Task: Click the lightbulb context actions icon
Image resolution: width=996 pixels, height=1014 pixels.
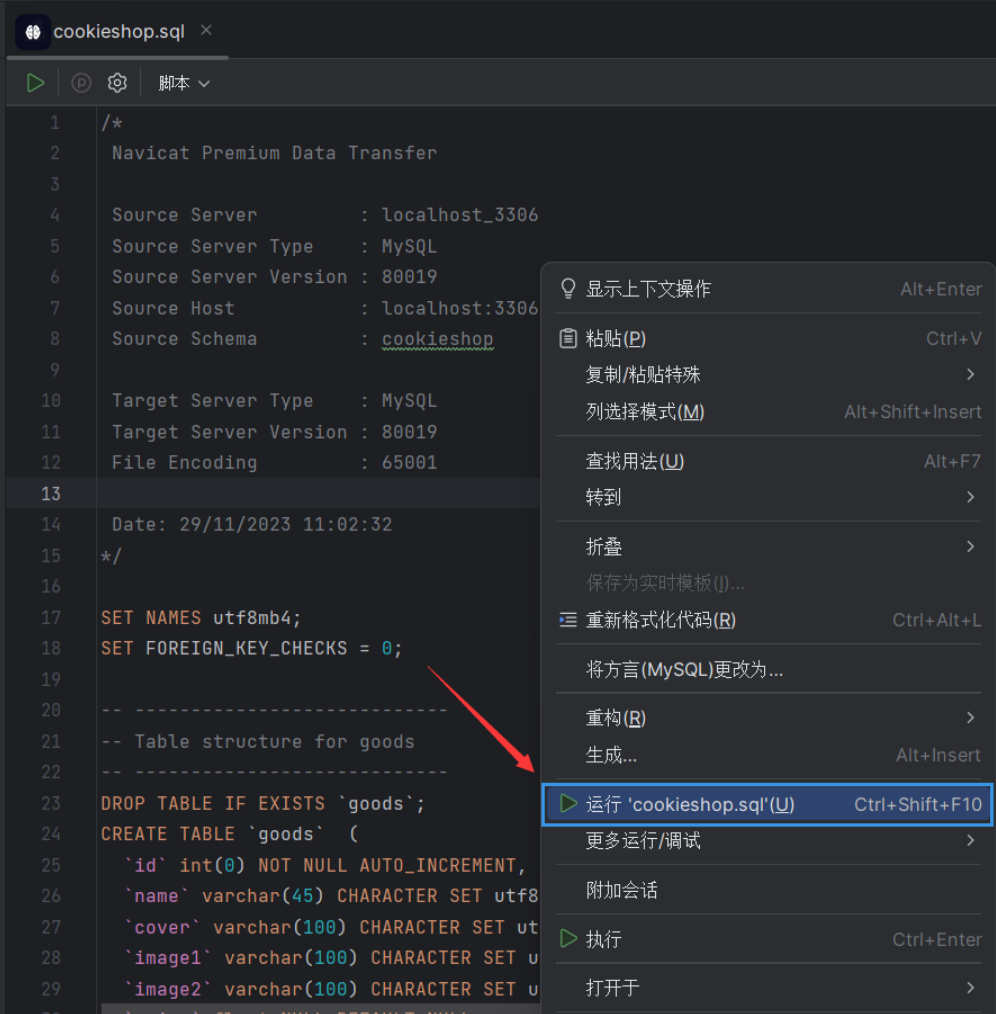Action: coord(568,289)
